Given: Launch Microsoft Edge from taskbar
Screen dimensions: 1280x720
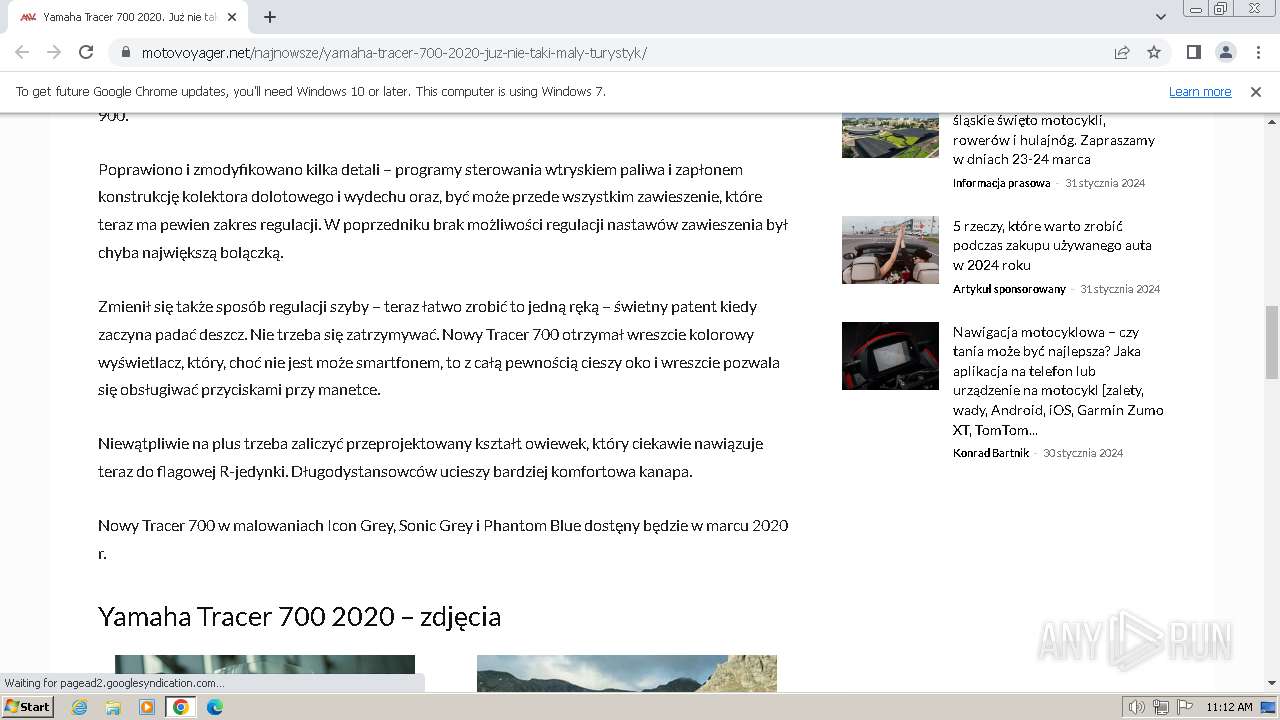Looking at the screenshot, I should (x=215, y=707).
